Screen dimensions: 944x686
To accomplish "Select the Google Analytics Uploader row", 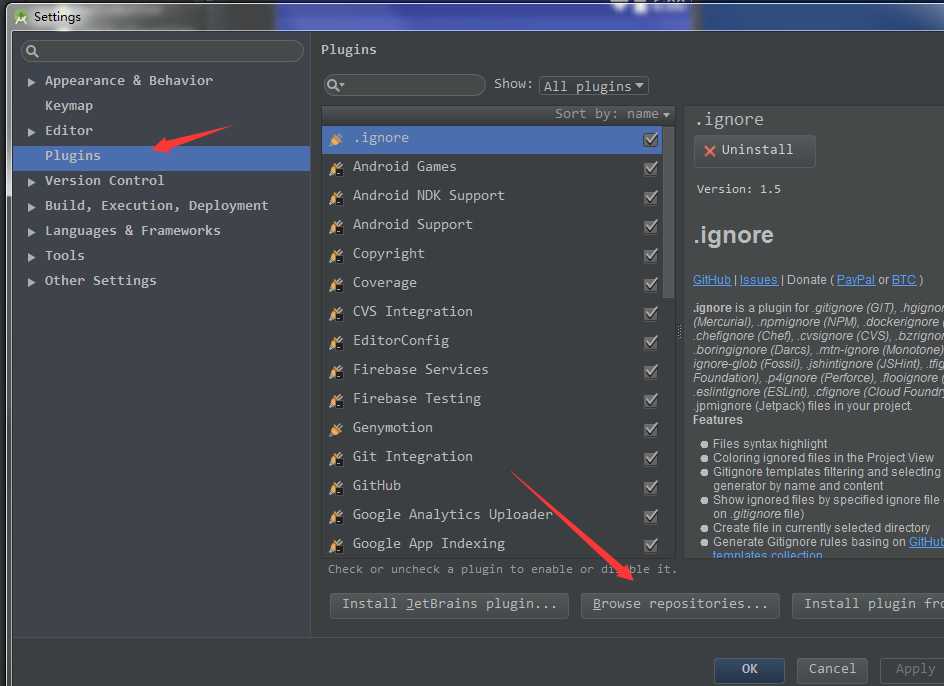I will pos(492,515).
